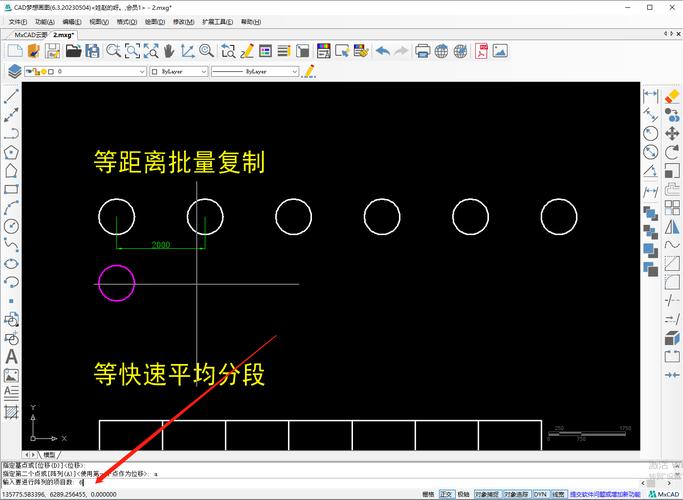Expand the ByLayer color dropdown

181,72
